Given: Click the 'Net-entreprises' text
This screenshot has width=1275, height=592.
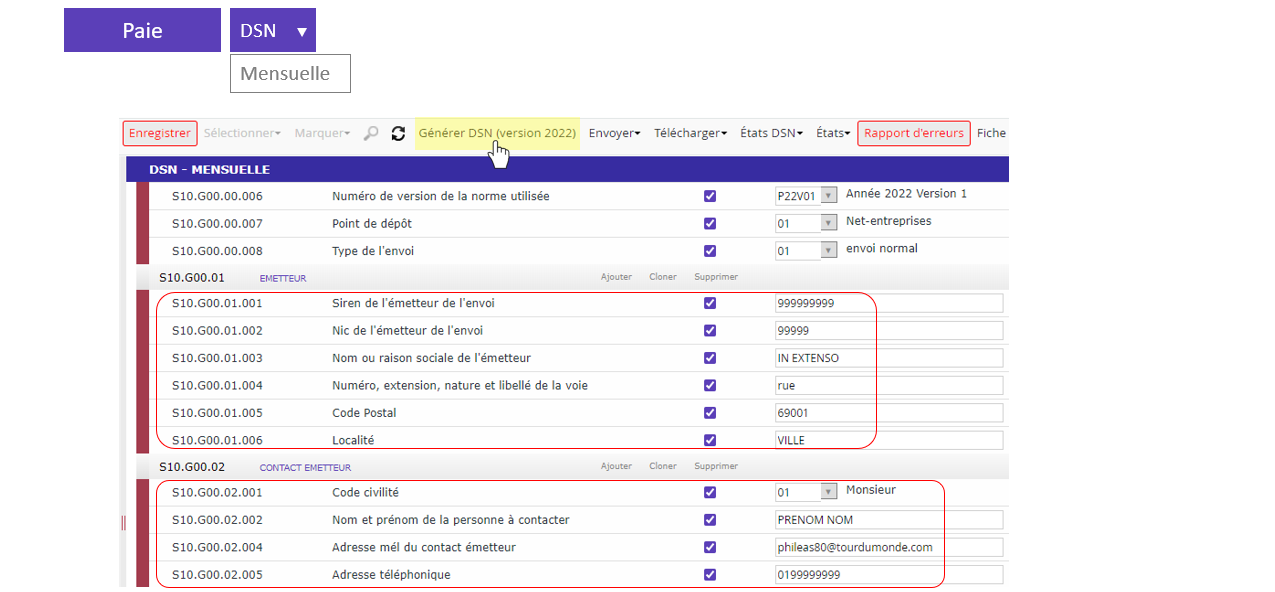Looking at the screenshot, I should (888, 221).
